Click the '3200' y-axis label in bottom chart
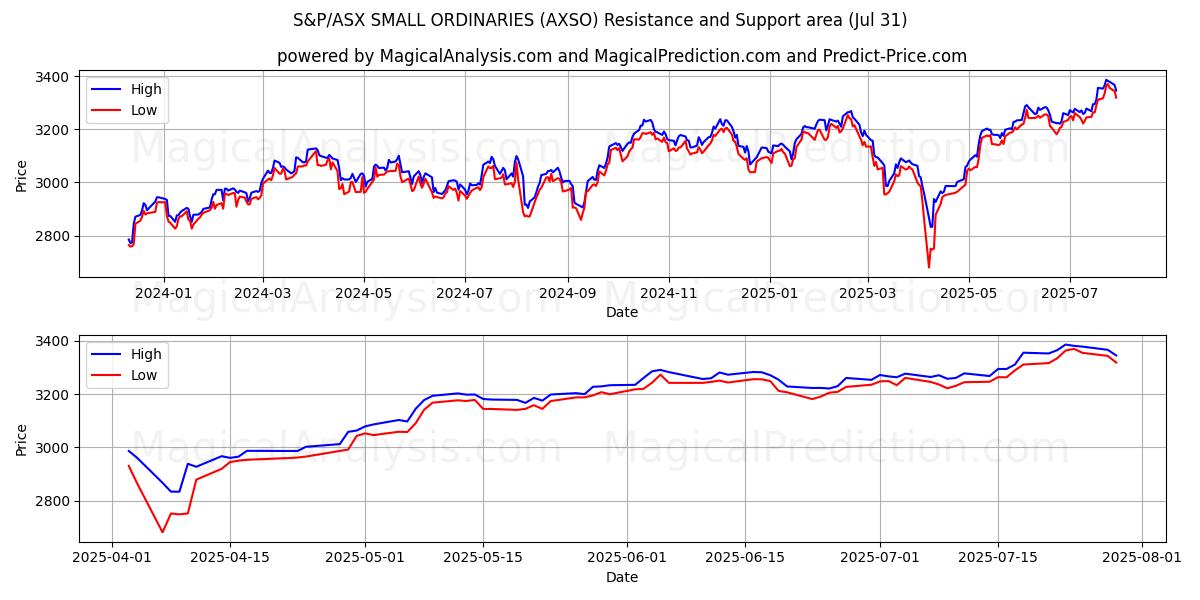1200x600 pixels. coord(53,395)
